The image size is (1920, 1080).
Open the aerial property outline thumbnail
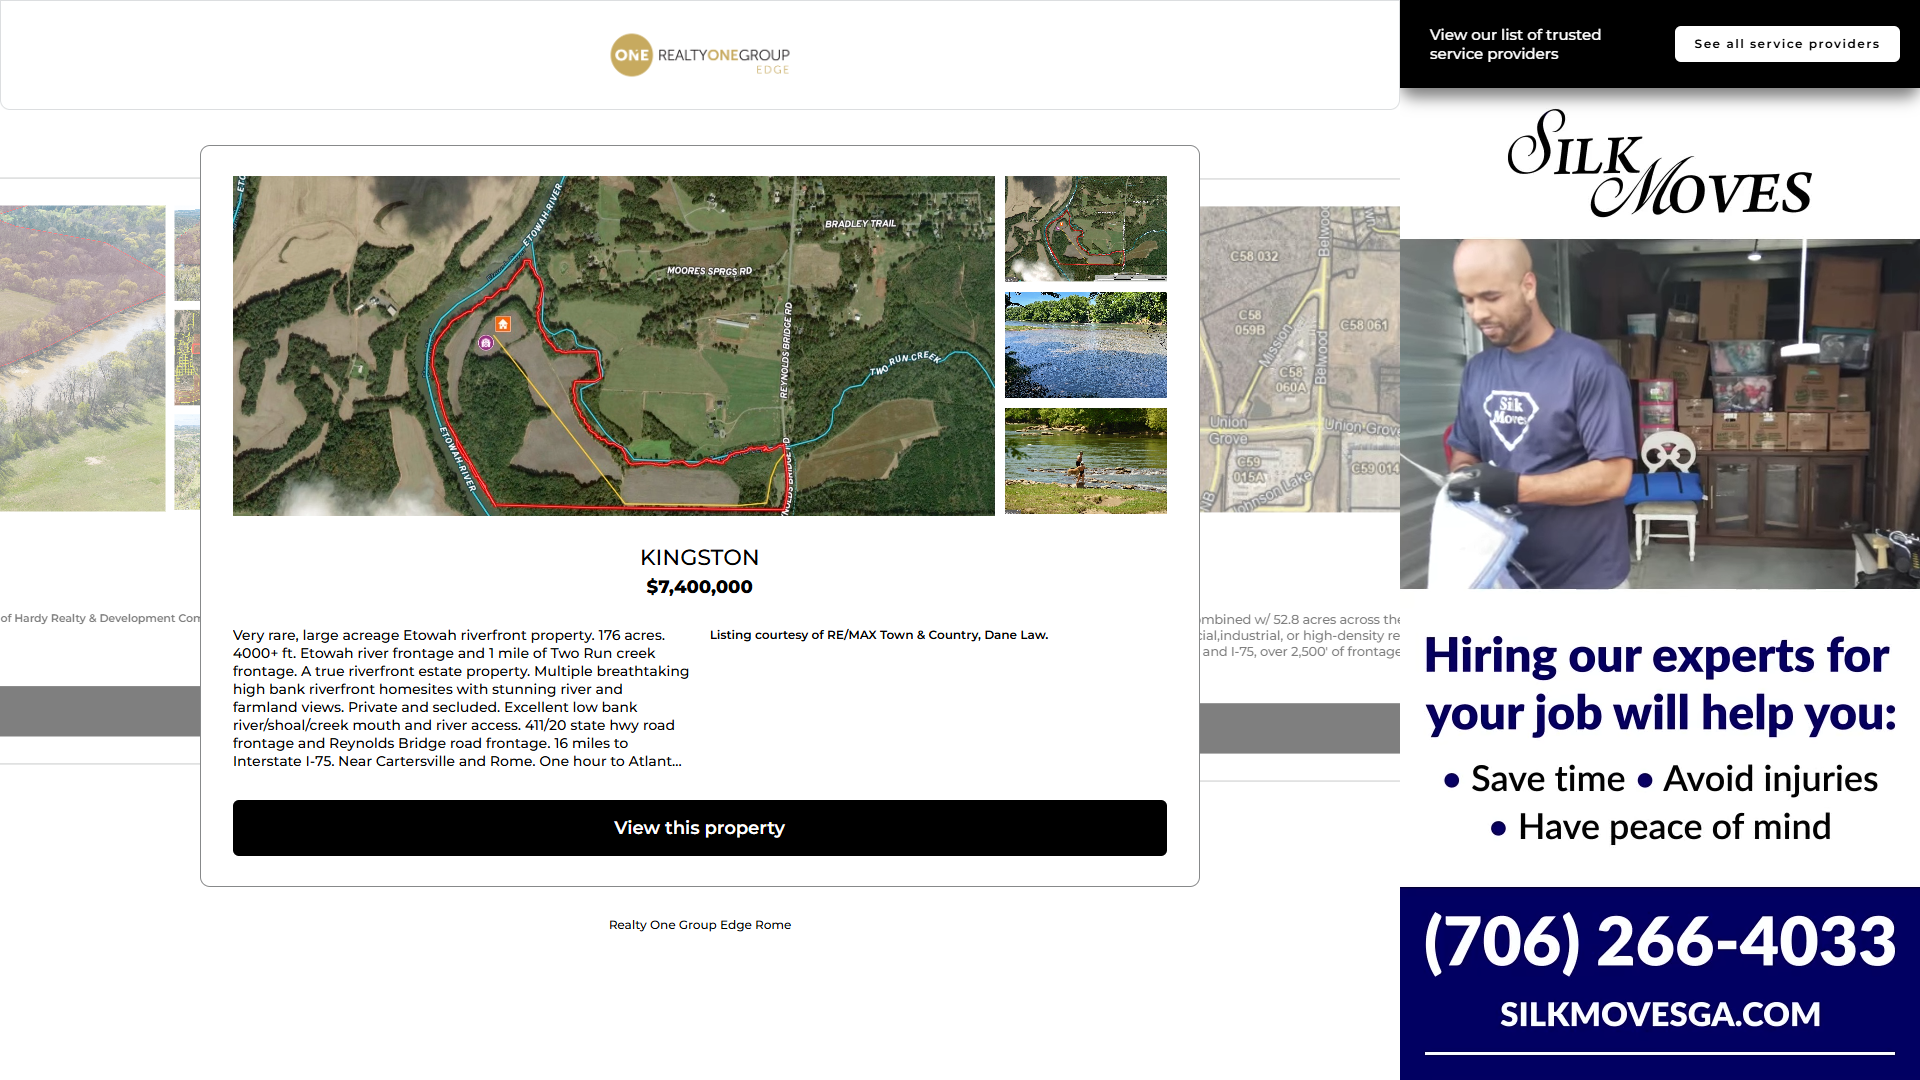click(x=1085, y=228)
